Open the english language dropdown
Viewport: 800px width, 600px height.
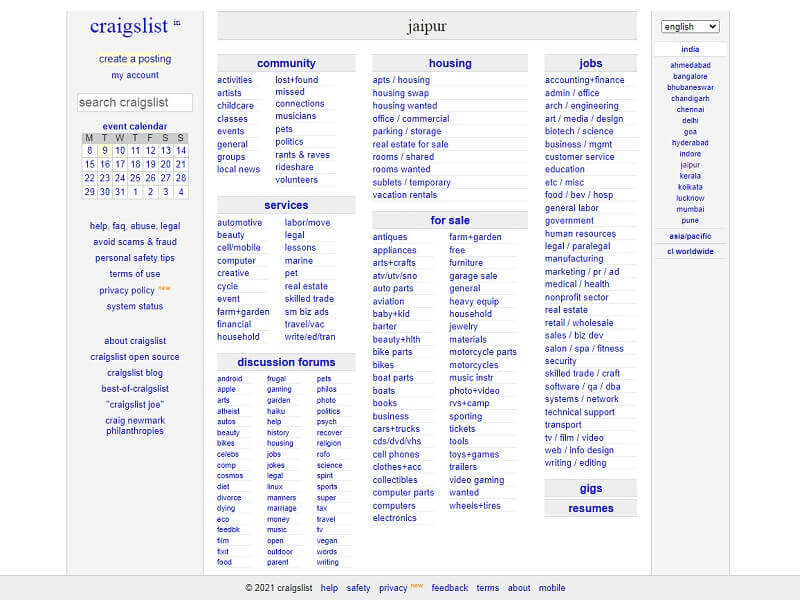(690, 27)
